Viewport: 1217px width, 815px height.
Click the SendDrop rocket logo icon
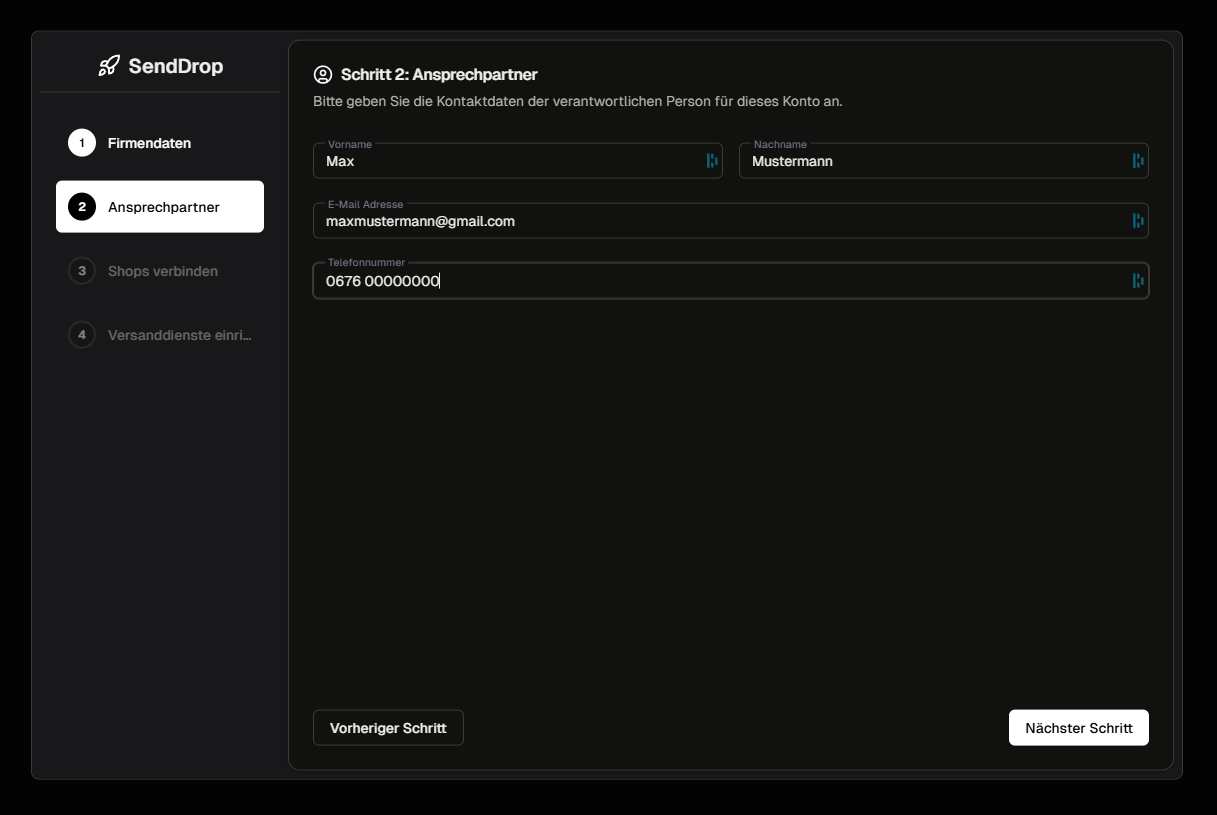click(x=109, y=66)
